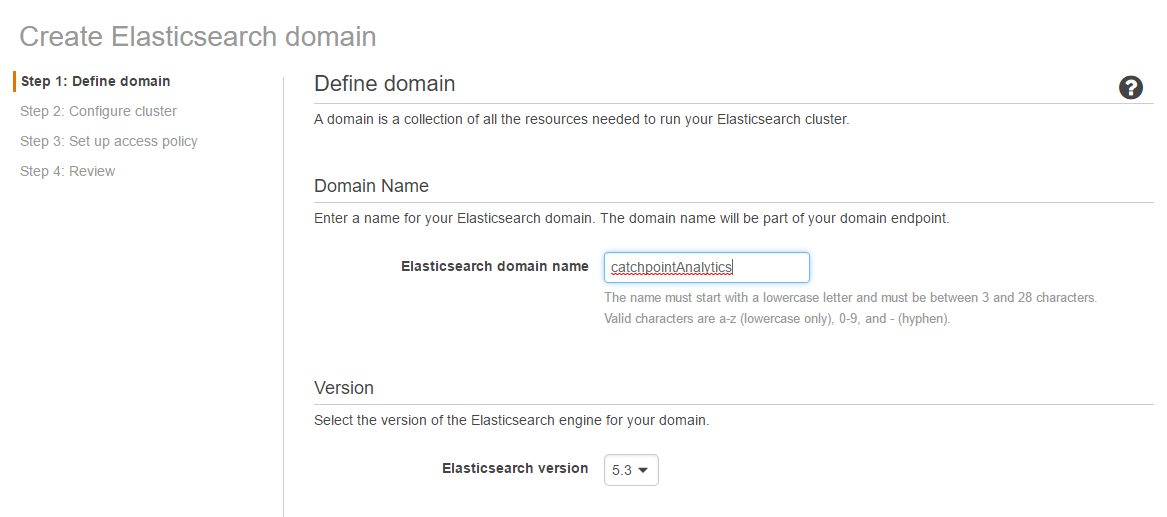Click the Elasticsearch domain name label
This screenshot has height=517, width=1167.
click(495, 266)
